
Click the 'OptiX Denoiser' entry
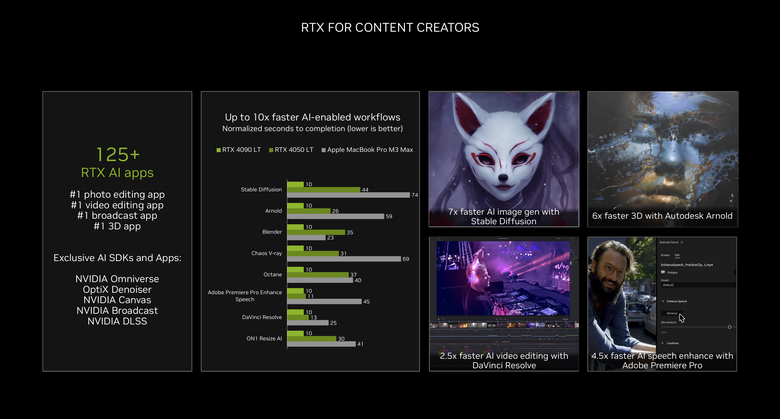click(x=117, y=289)
